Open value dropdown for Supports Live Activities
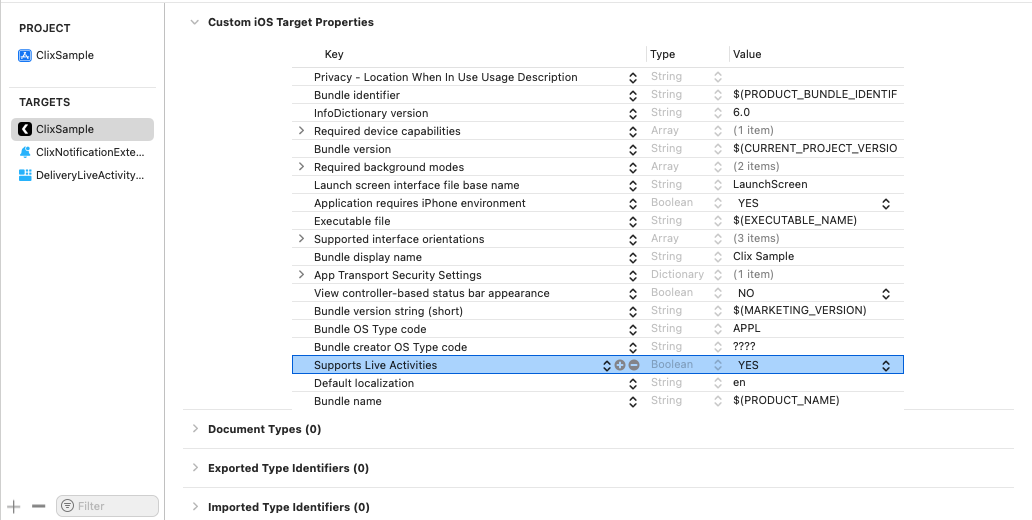The width and height of the screenshot is (1032, 520). click(x=886, y=365)
